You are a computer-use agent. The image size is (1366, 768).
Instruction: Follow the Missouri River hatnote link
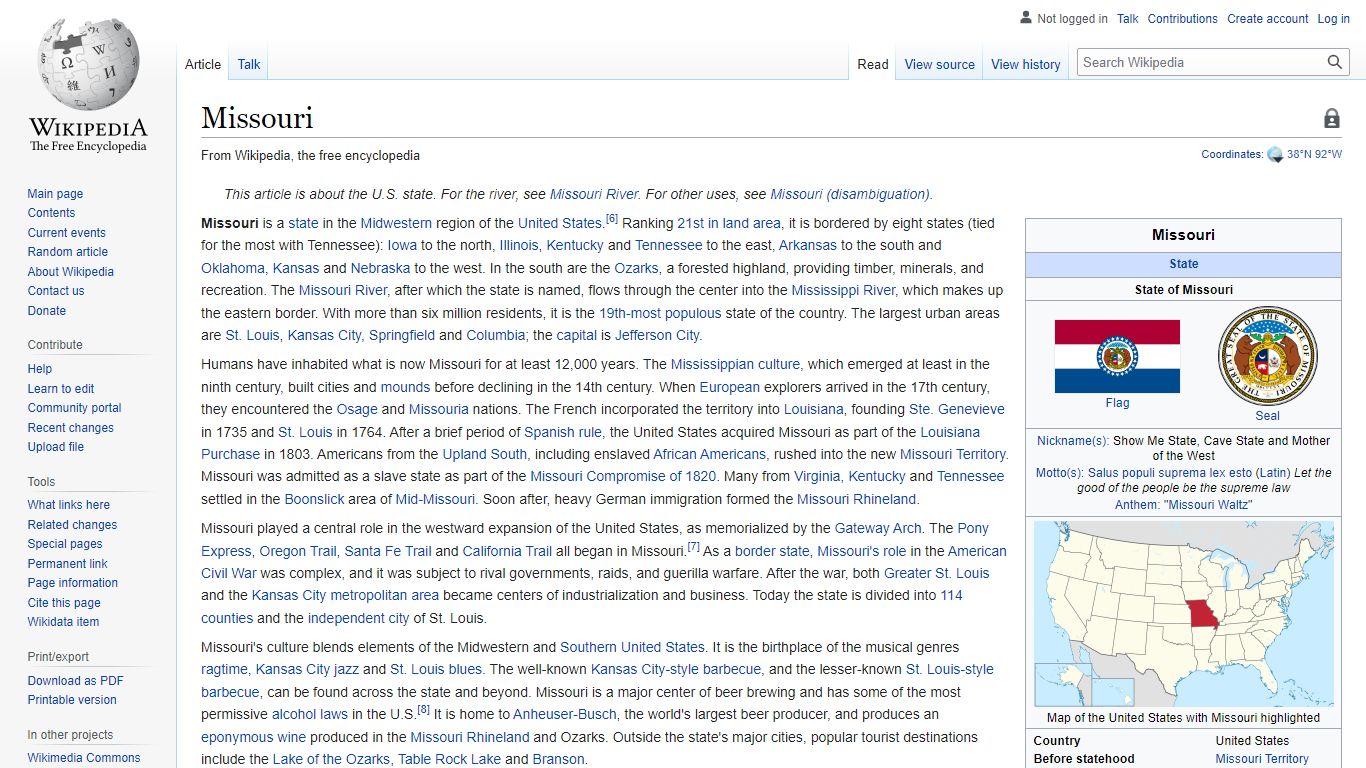(594, 194)
